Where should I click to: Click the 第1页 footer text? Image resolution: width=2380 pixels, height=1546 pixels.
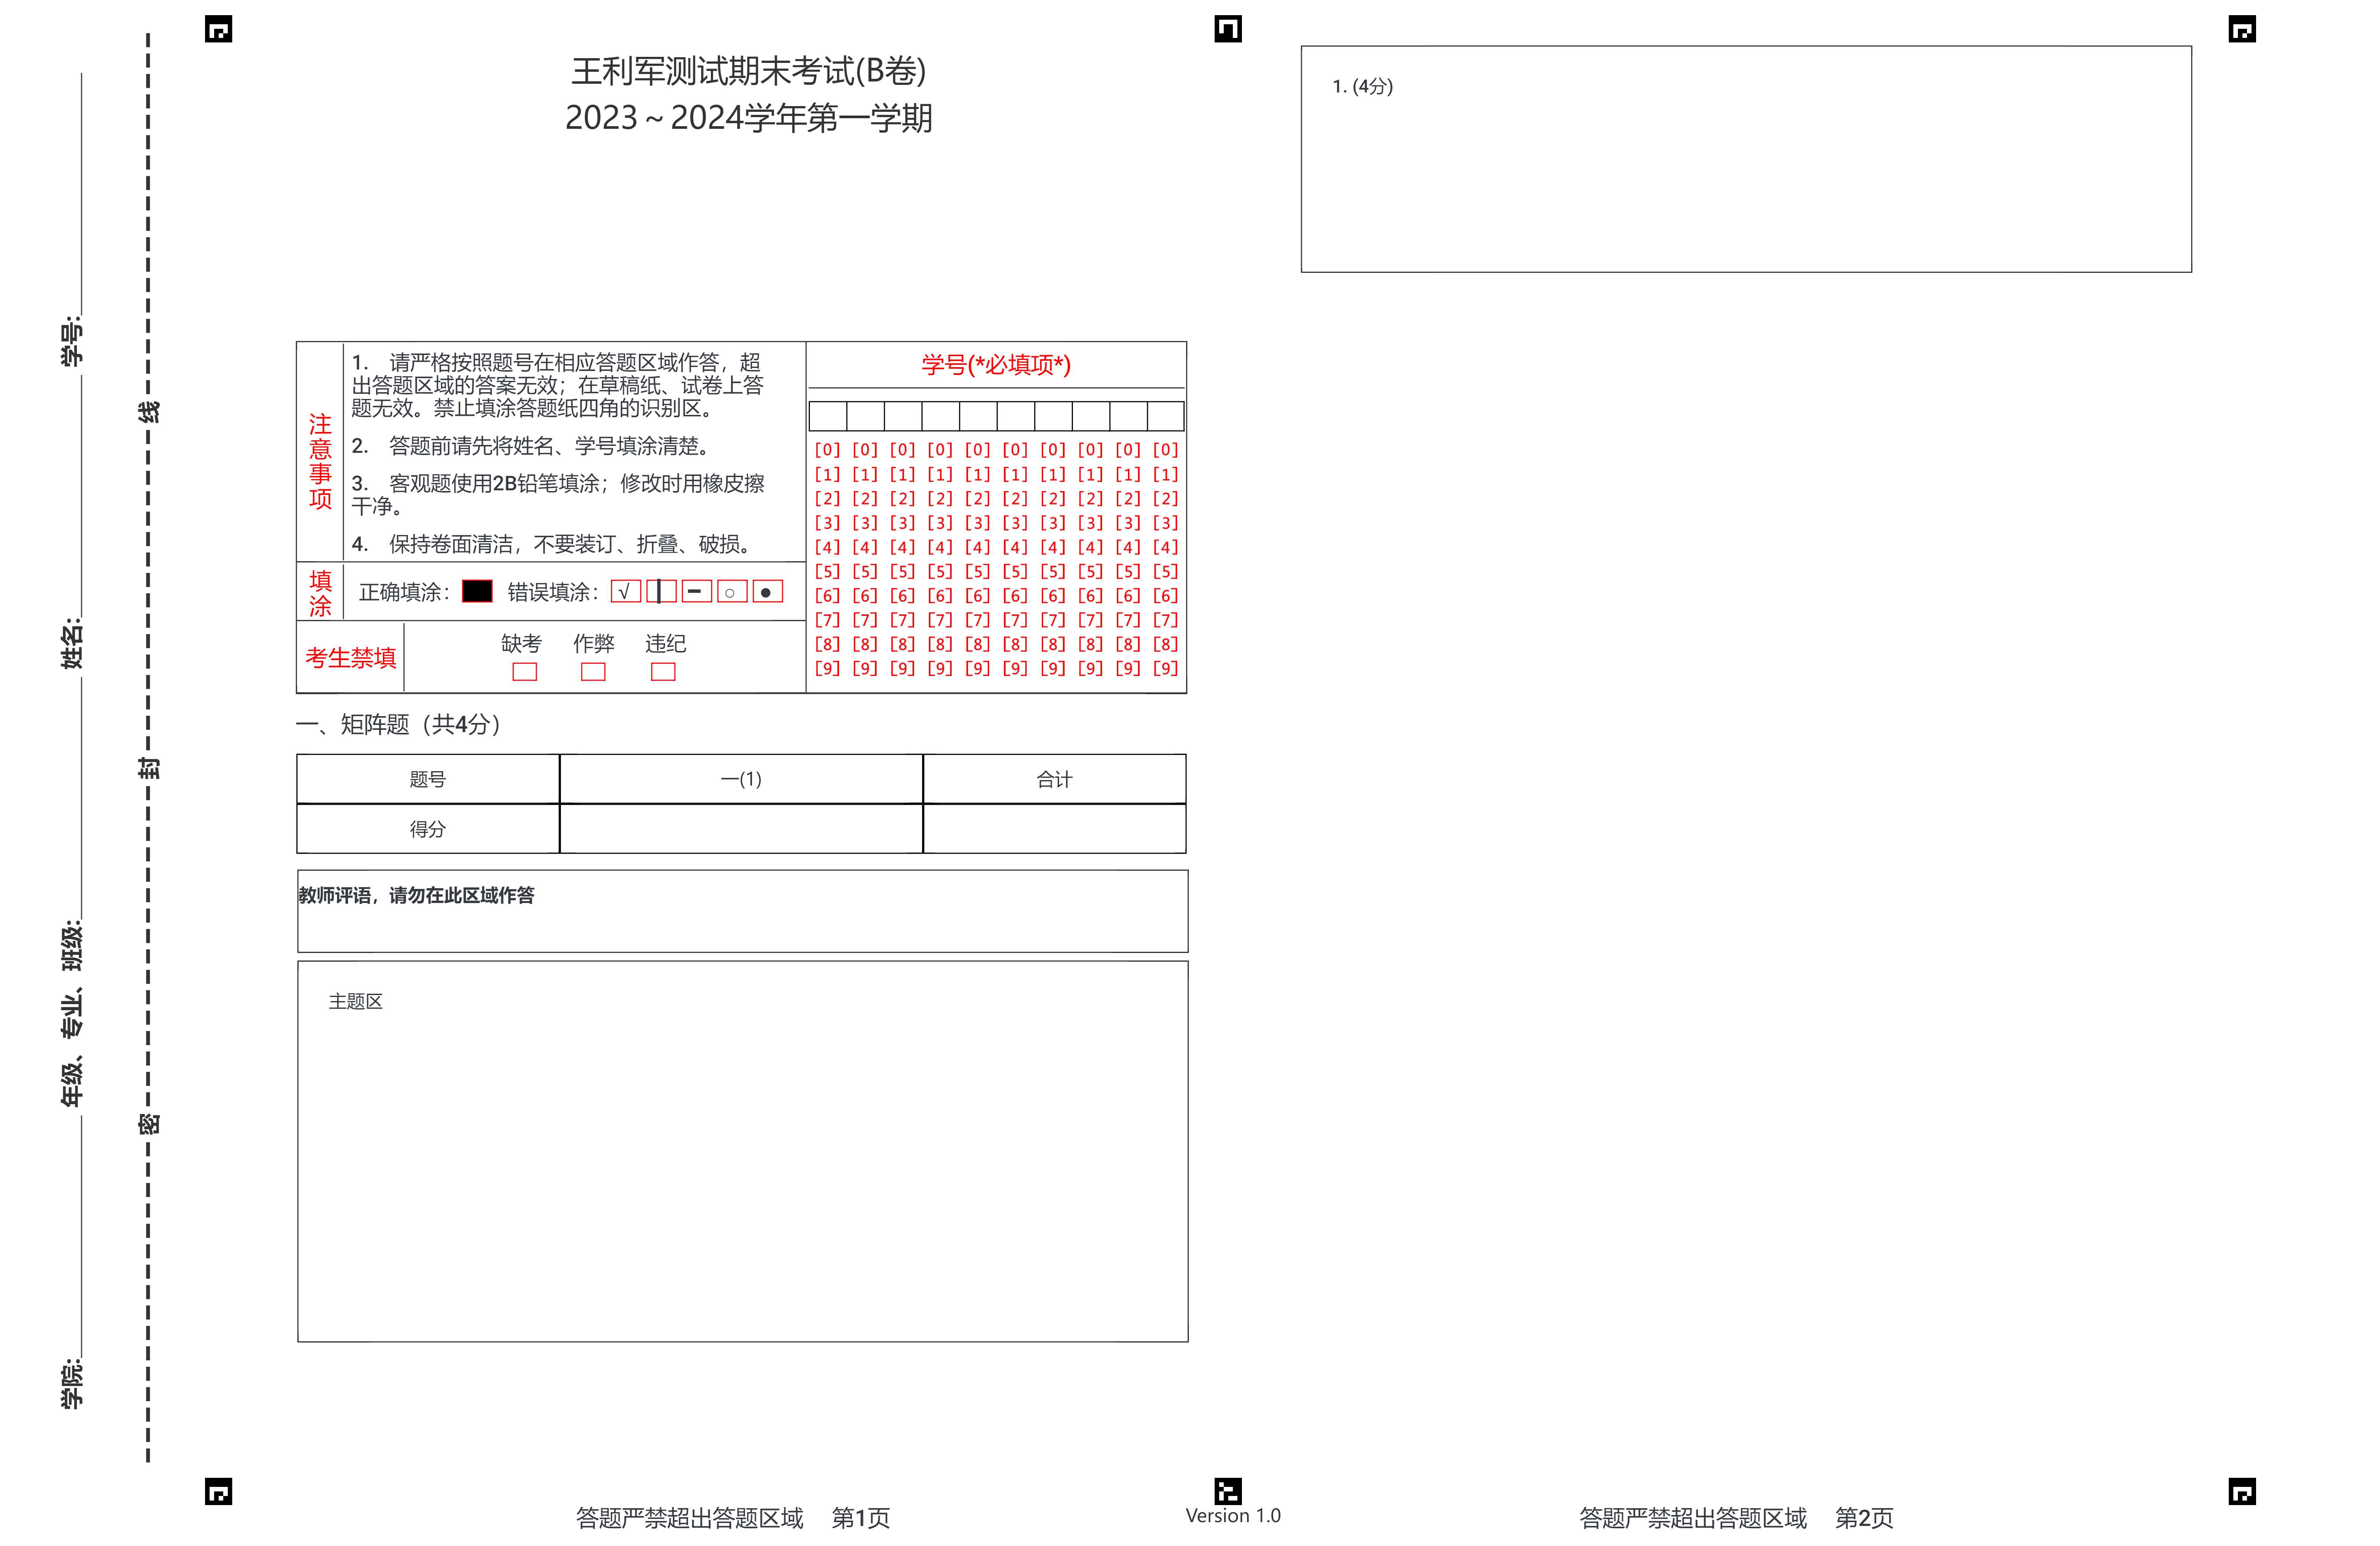tap(861, 1518)
